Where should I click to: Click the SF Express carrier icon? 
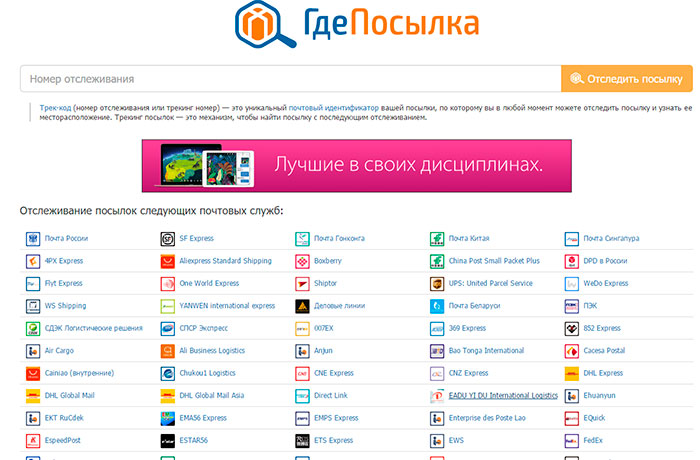coord(168,239)
